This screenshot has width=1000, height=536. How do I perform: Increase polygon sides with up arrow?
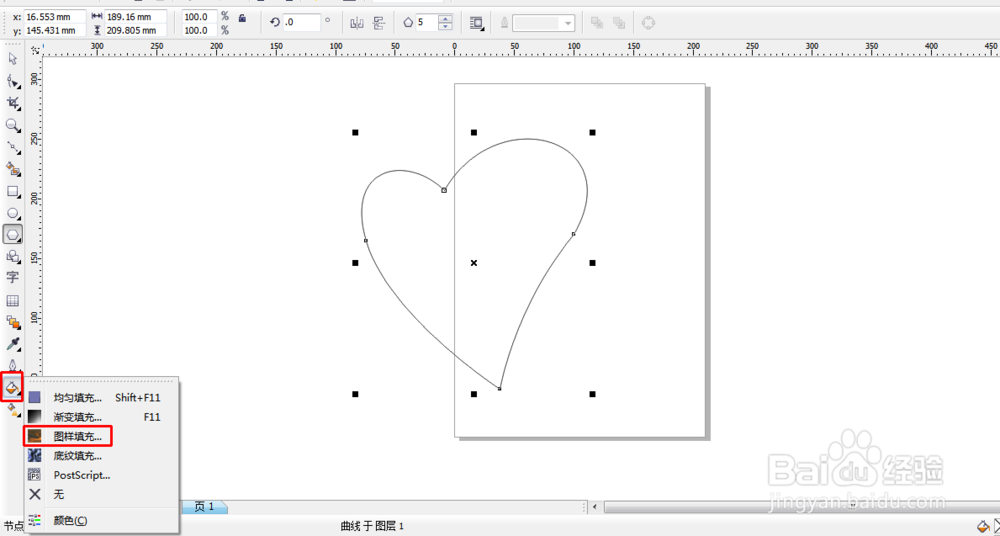click(446, 19)
